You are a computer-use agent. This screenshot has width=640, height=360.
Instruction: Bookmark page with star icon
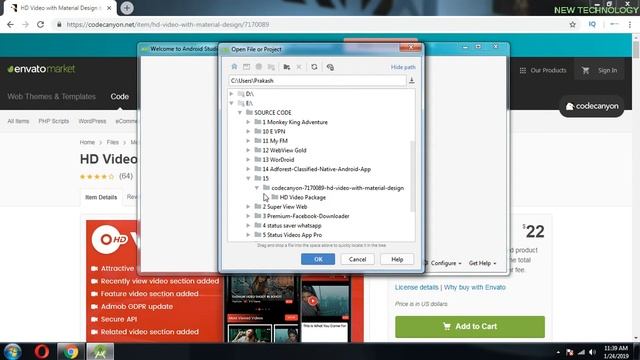pos(573,24)
